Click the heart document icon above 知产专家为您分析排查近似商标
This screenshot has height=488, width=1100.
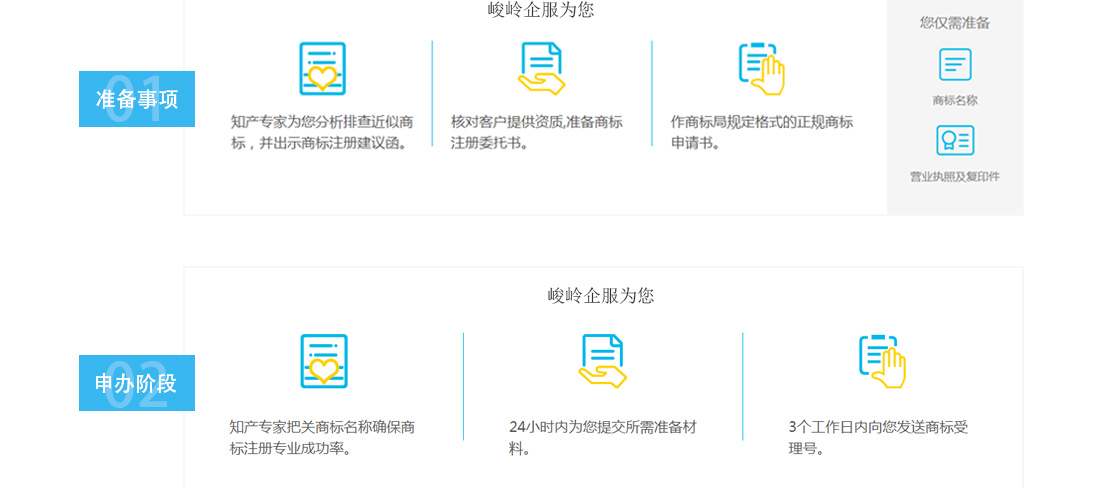coord(322,69)
